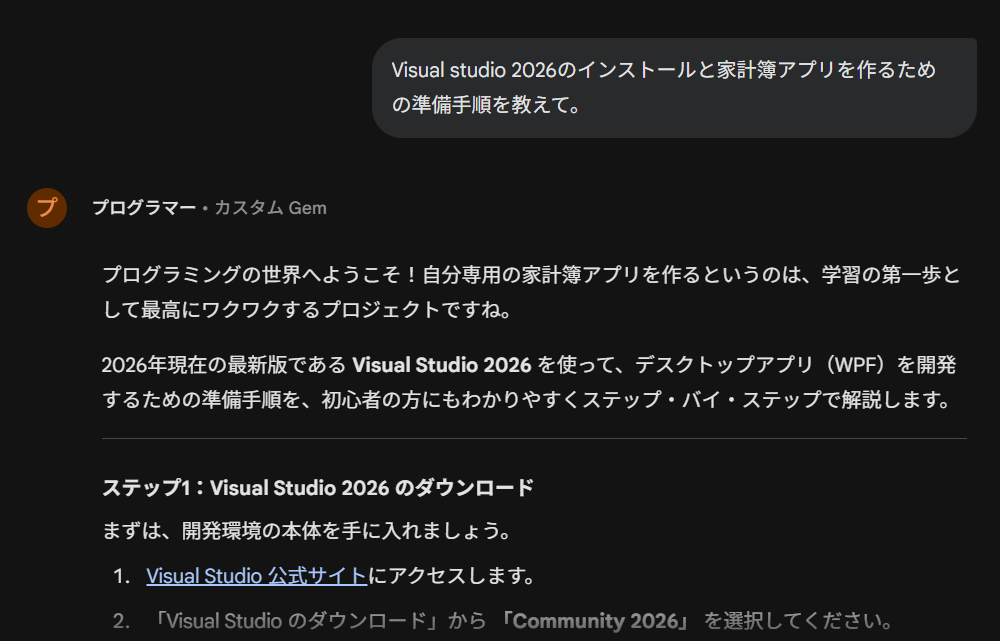Click the horizontal divider above ステップ1
1000x641 pixels.
[534, 438]
